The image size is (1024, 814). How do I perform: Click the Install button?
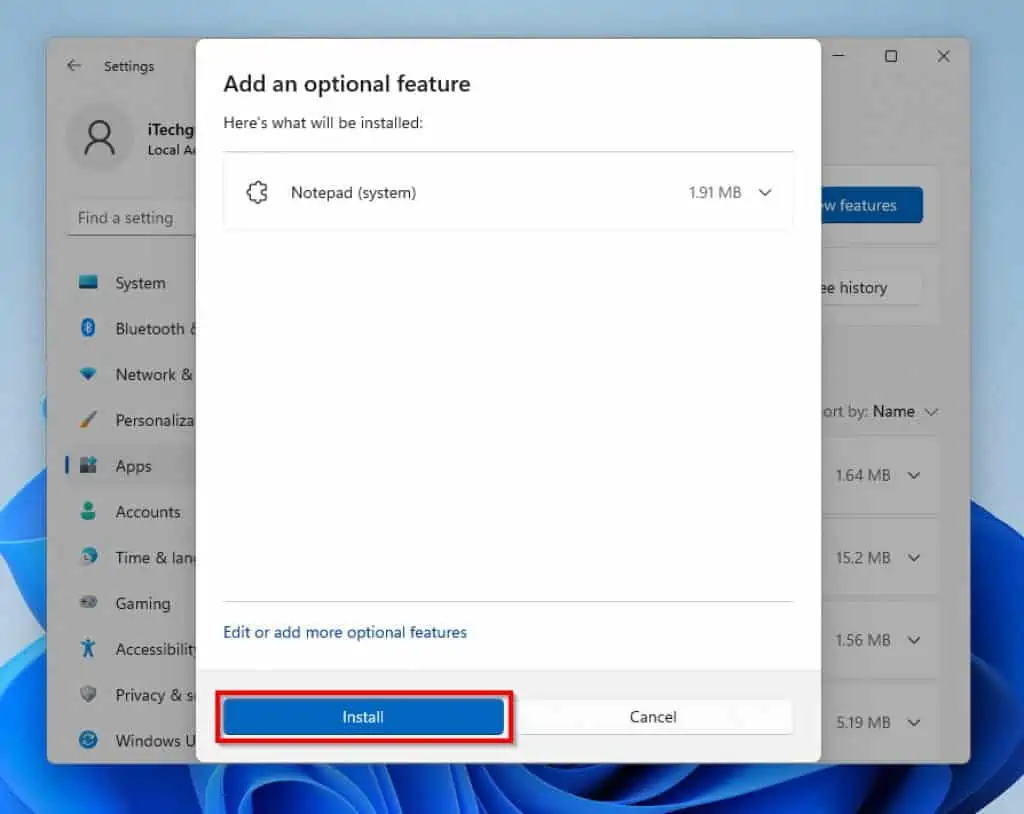pyautogui.click(x=363, y=716)
